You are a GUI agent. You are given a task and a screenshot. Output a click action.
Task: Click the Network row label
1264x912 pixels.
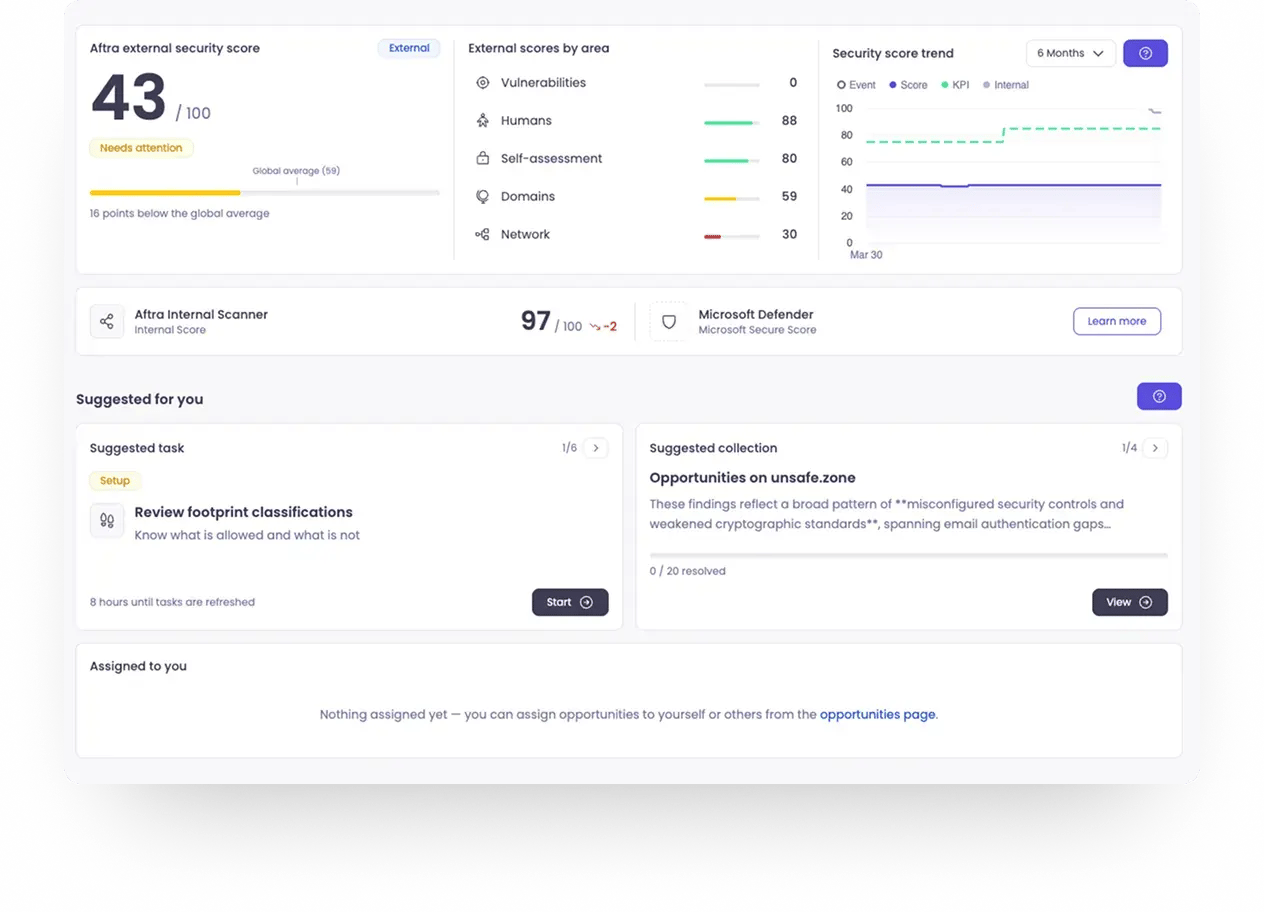pos(526,235)
